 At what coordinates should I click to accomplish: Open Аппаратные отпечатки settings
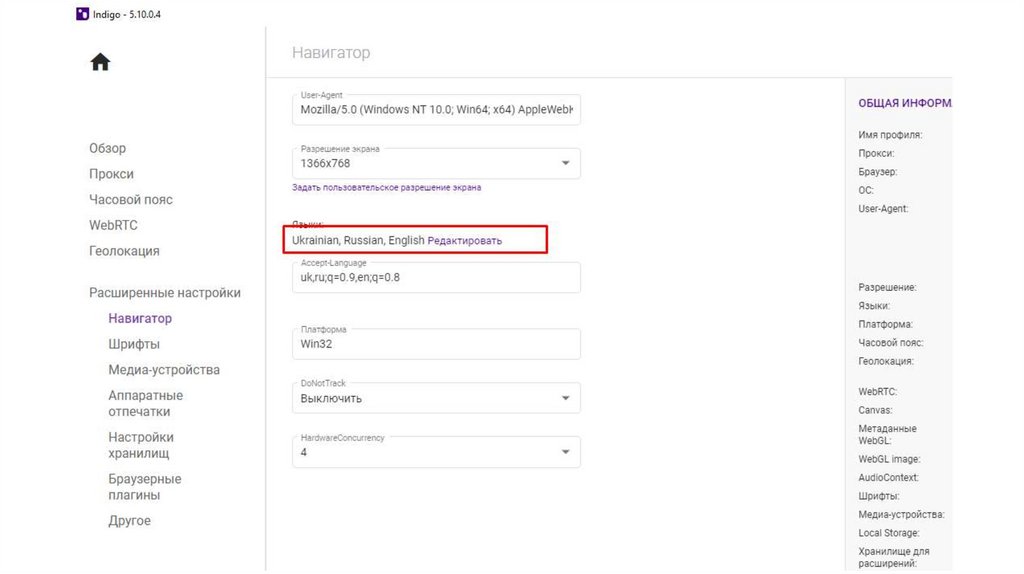[145, 403]
